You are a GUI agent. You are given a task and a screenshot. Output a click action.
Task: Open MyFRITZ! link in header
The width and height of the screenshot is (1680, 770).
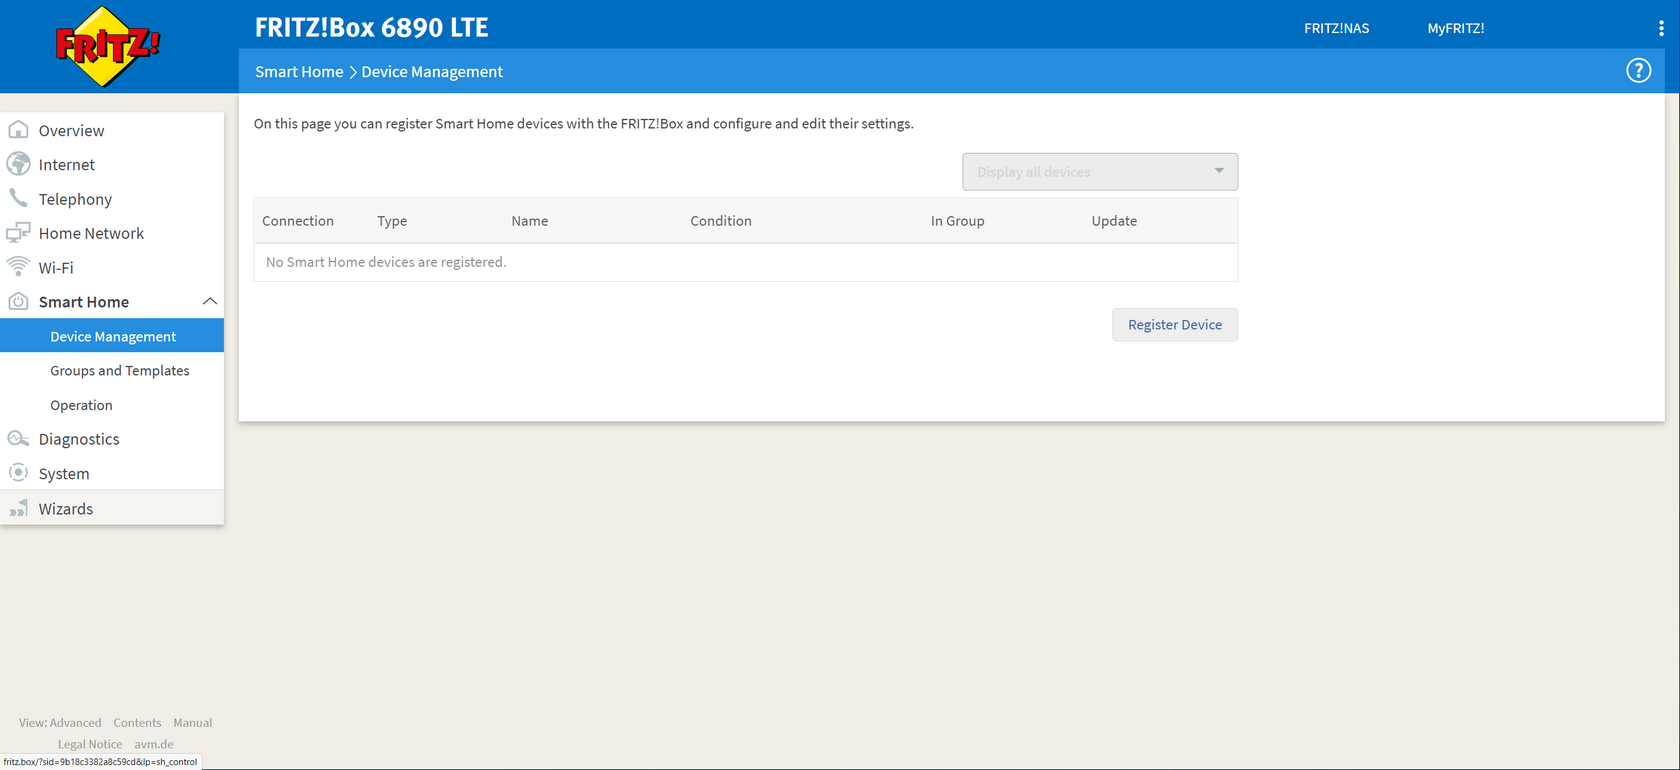point(1456,28)
